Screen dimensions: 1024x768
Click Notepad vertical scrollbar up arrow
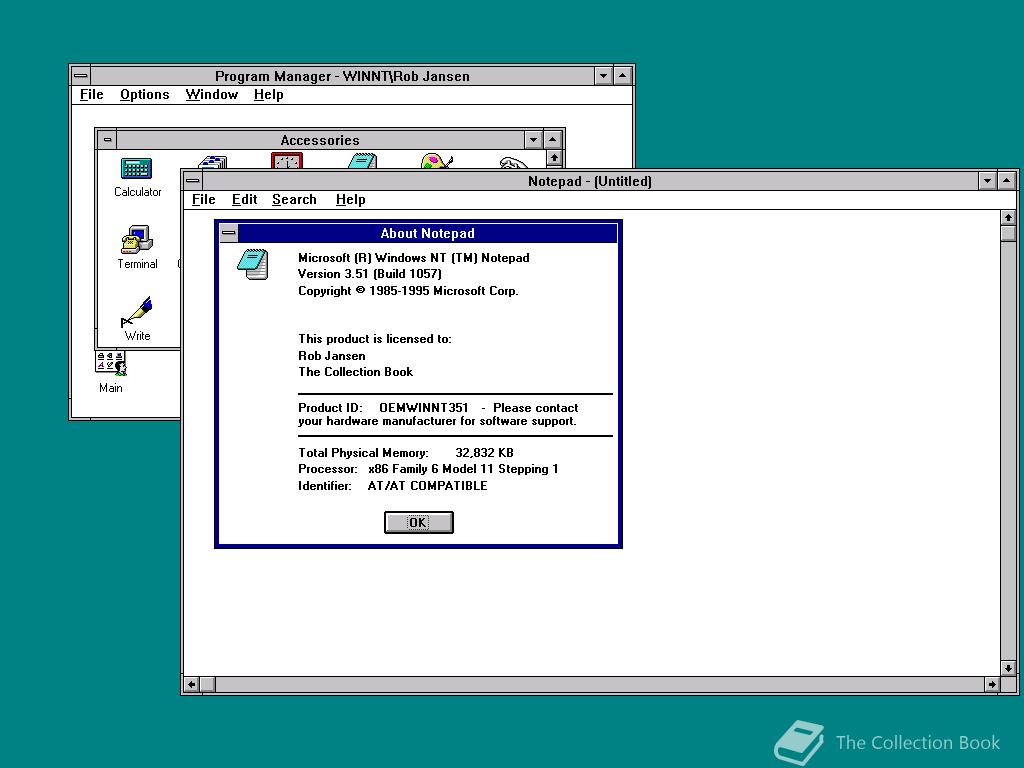[1008, 217]
